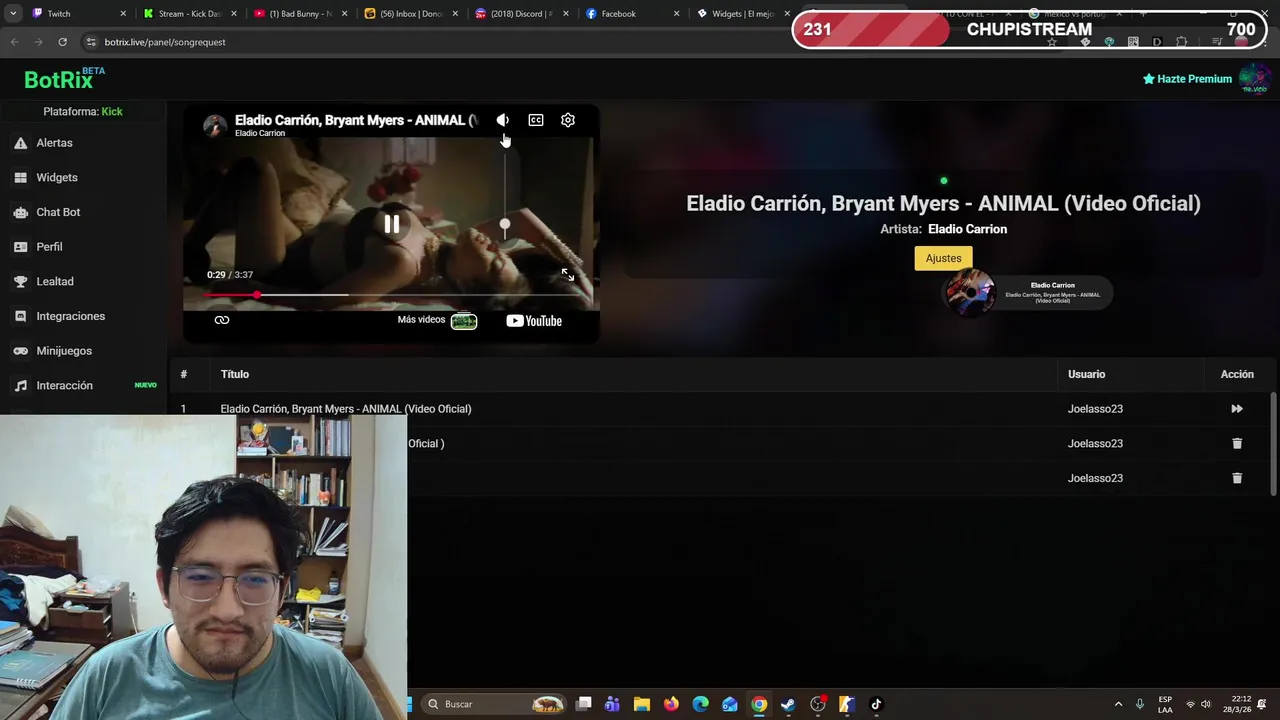Copy video link via chain icon
The image size is (1280, 720).
(222, 320)
